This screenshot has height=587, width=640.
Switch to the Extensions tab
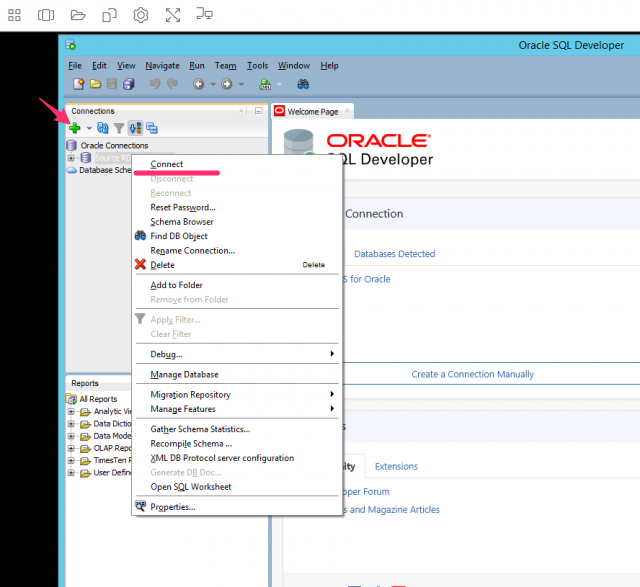tap(396, 466)
